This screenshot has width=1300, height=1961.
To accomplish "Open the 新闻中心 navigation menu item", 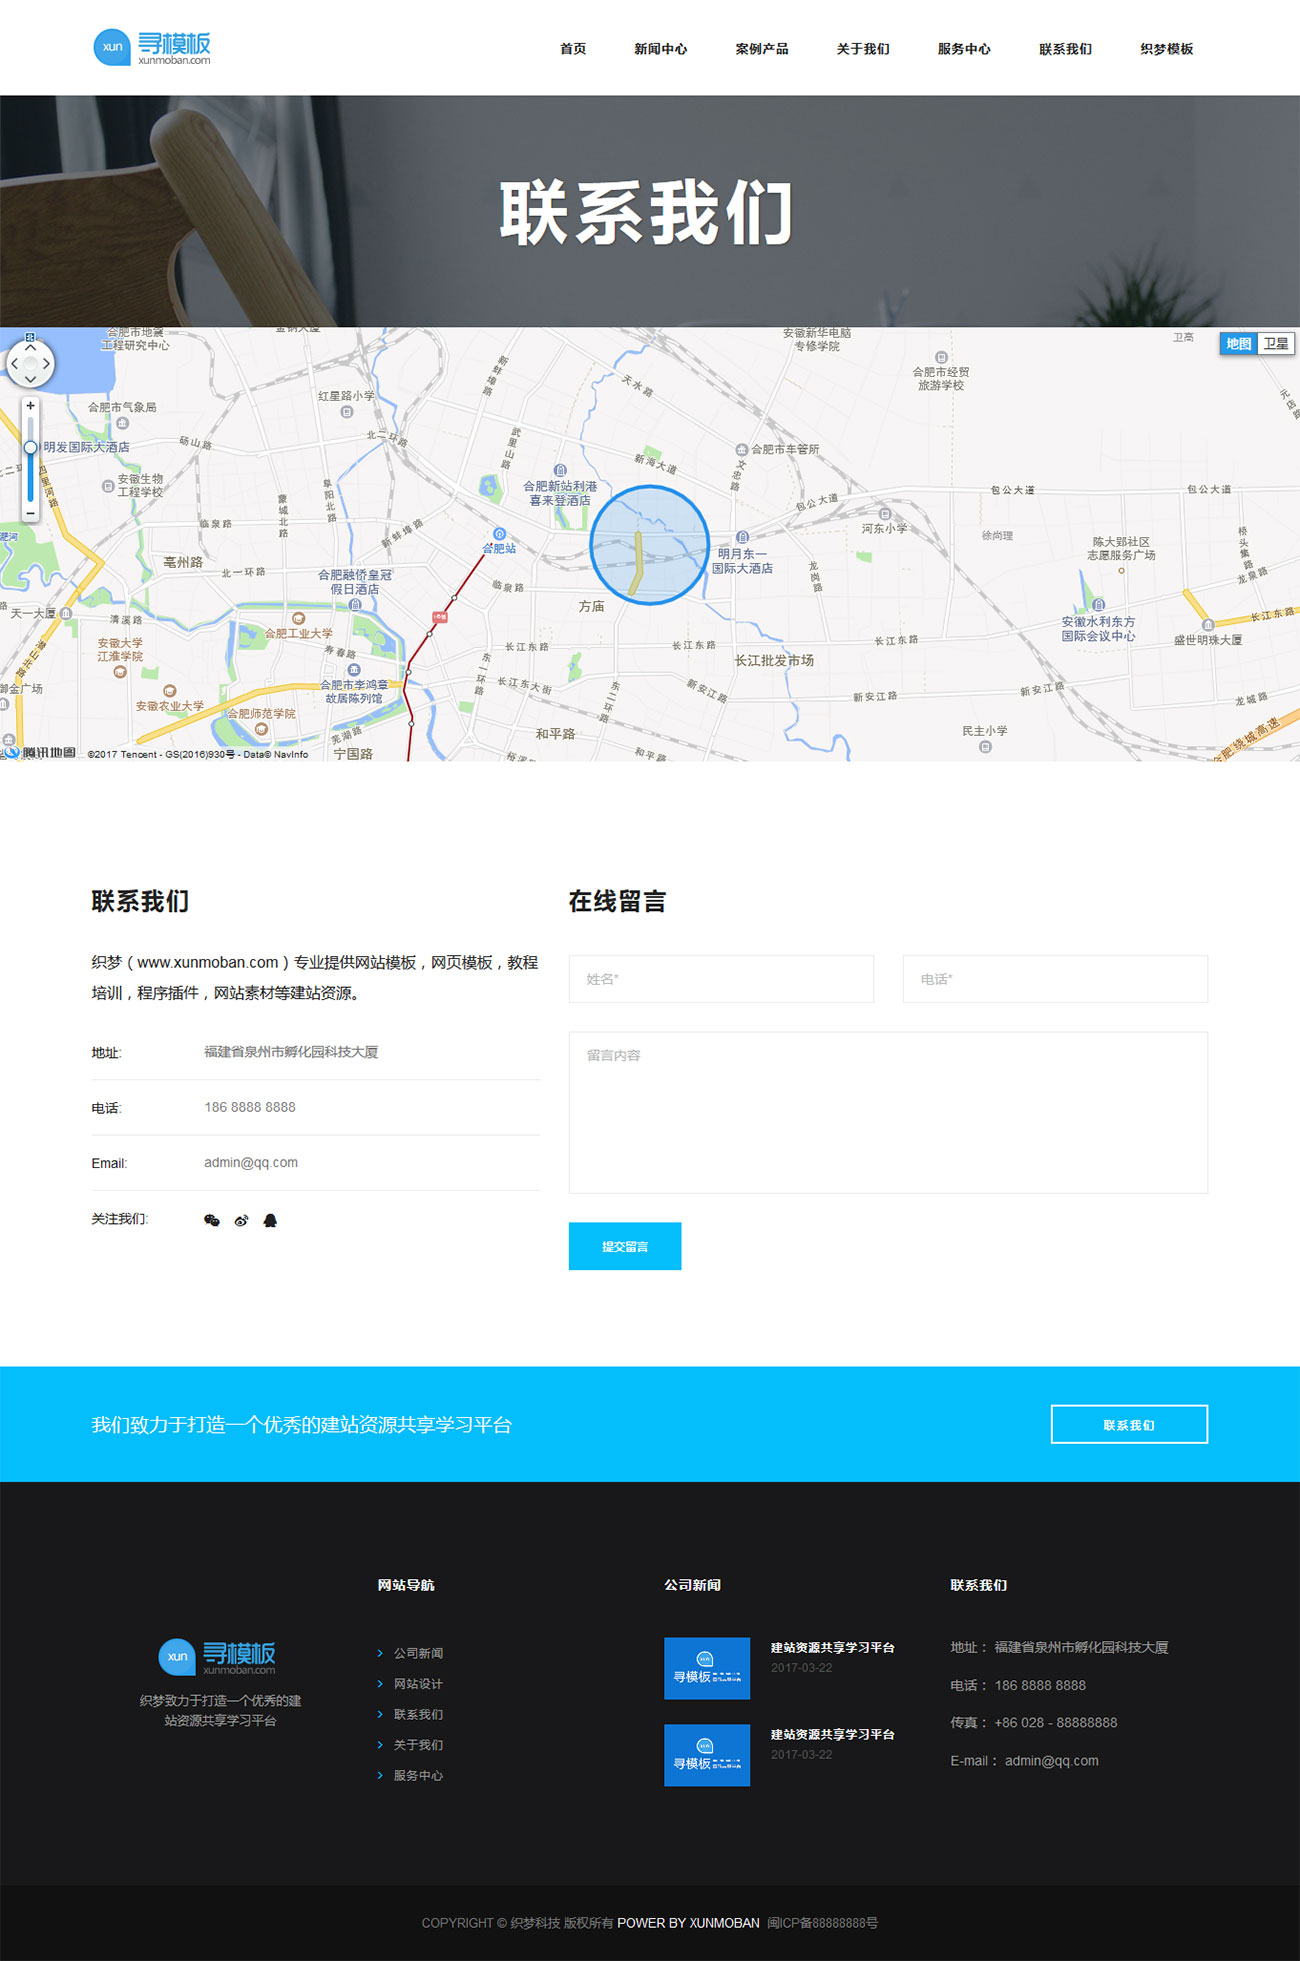I will (x=660, y=49).
